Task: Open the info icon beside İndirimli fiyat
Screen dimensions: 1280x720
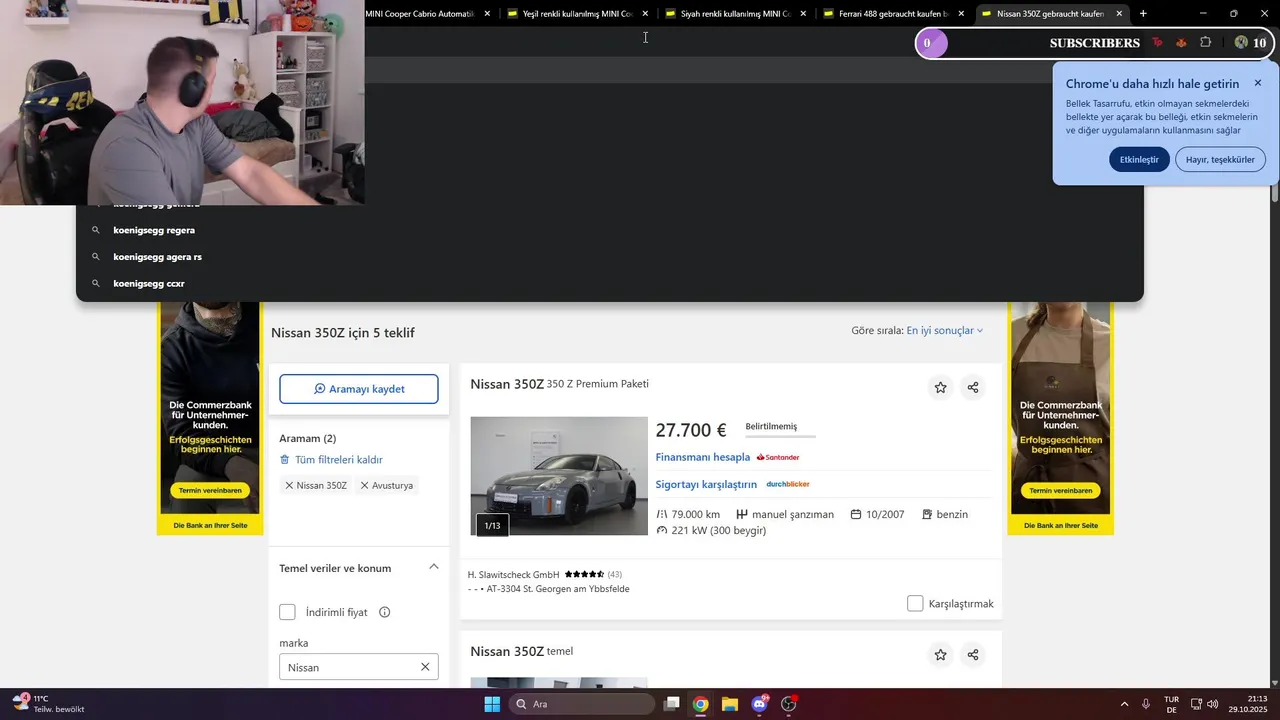Action: 385,612
